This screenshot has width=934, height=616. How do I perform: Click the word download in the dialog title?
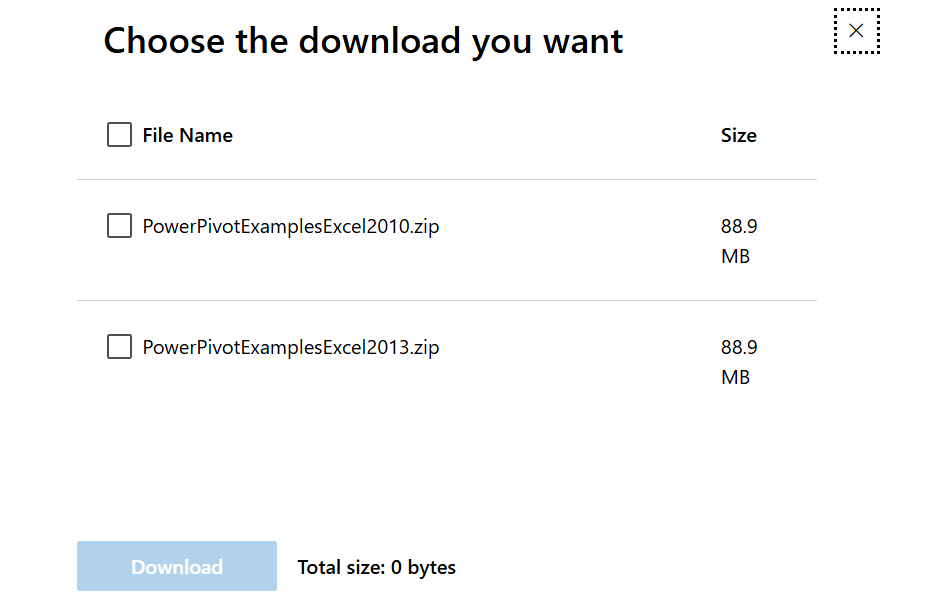click(379, 41)
